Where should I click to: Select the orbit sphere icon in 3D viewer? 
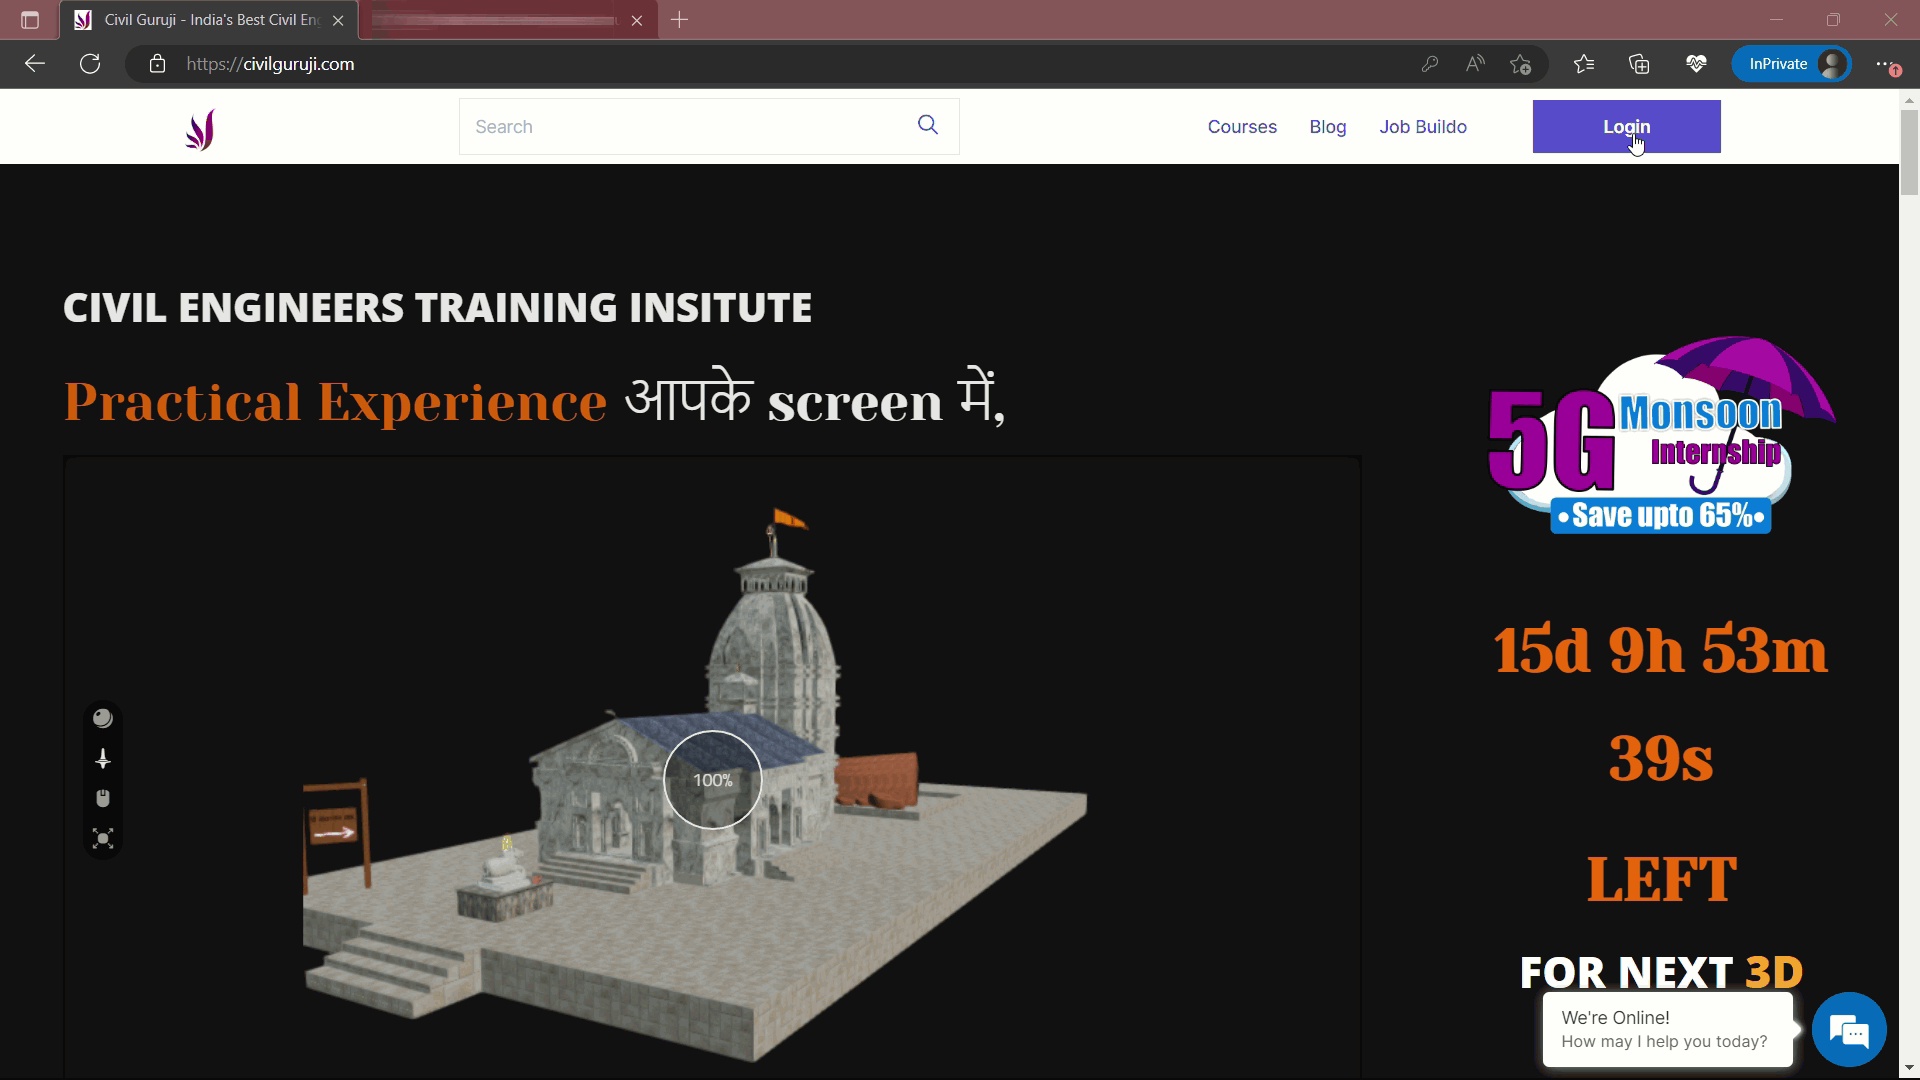coord(103,718)
